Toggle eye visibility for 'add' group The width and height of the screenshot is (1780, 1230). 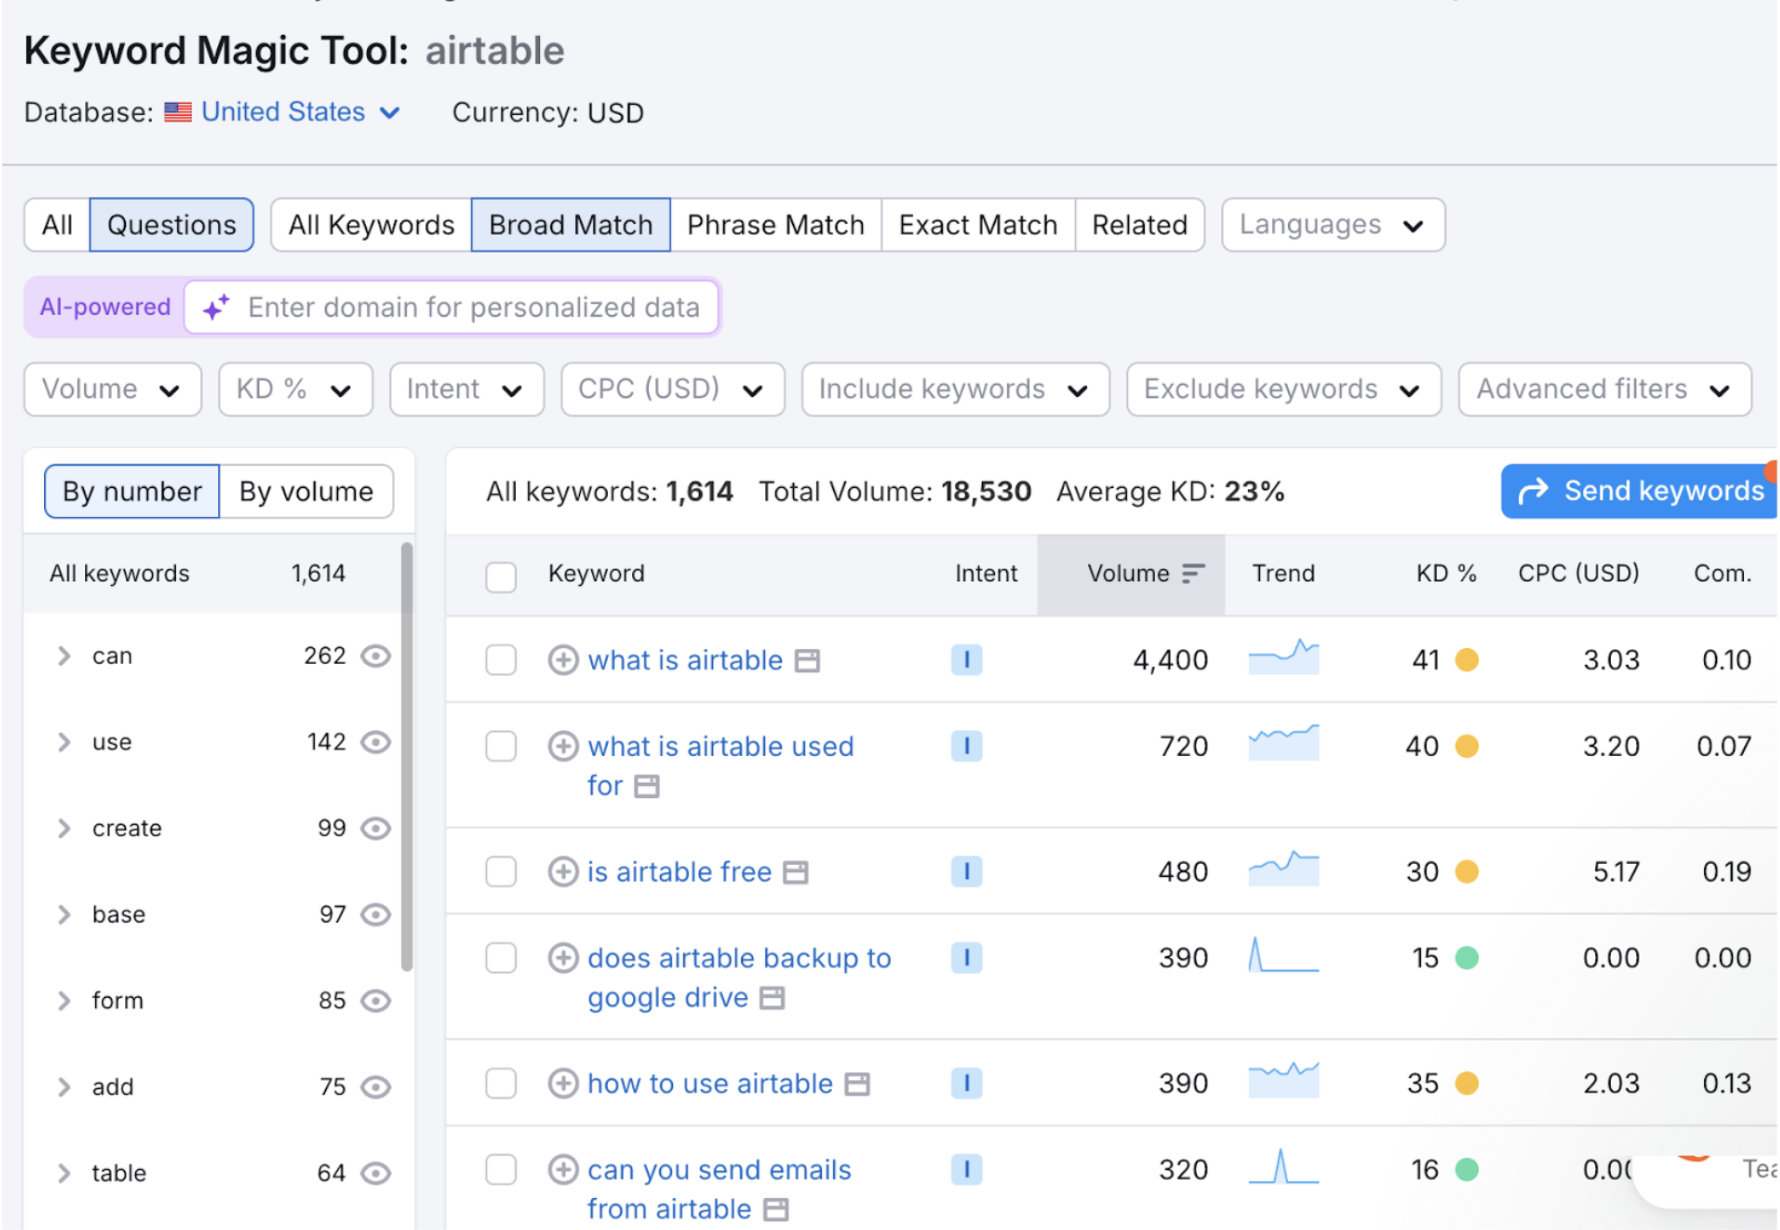point(376,1087)
